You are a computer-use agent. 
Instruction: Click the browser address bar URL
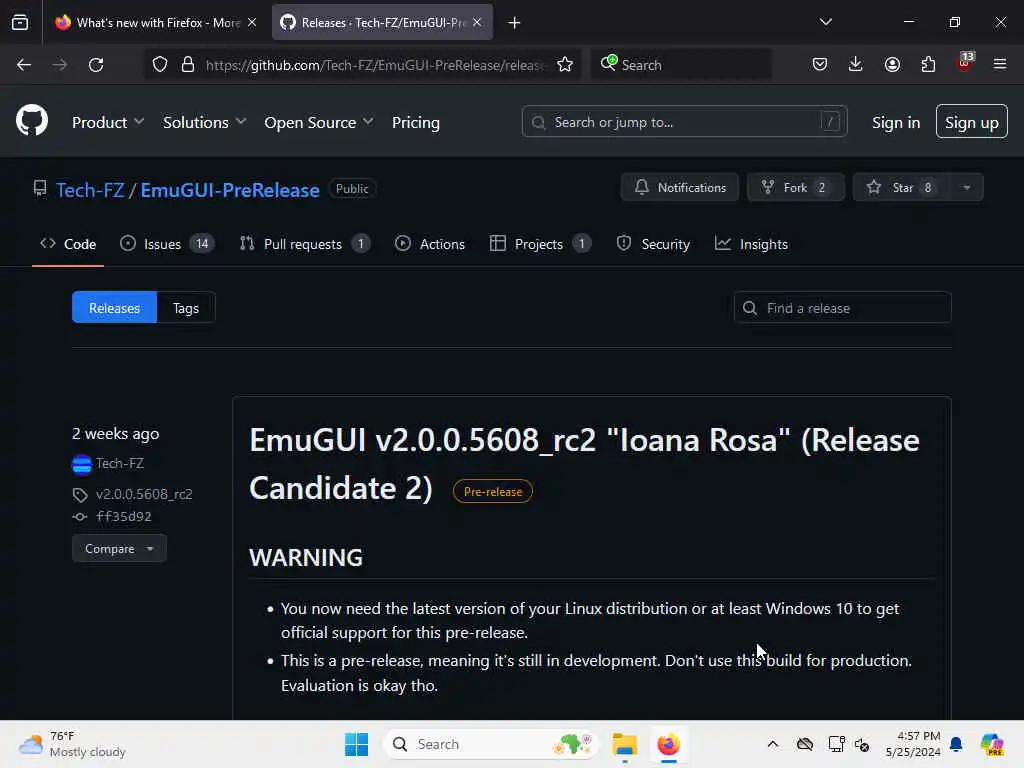coord(375,65)
